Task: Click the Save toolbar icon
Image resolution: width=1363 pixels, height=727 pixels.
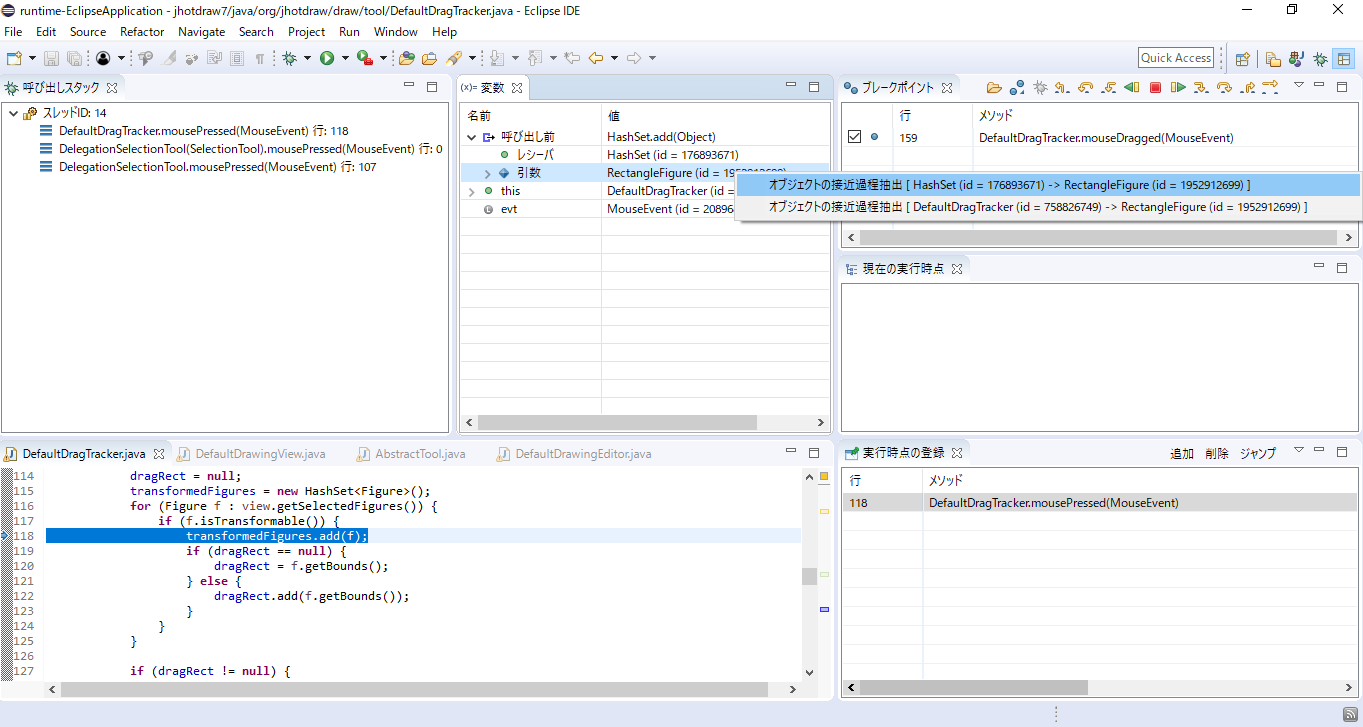Action: 51,58
